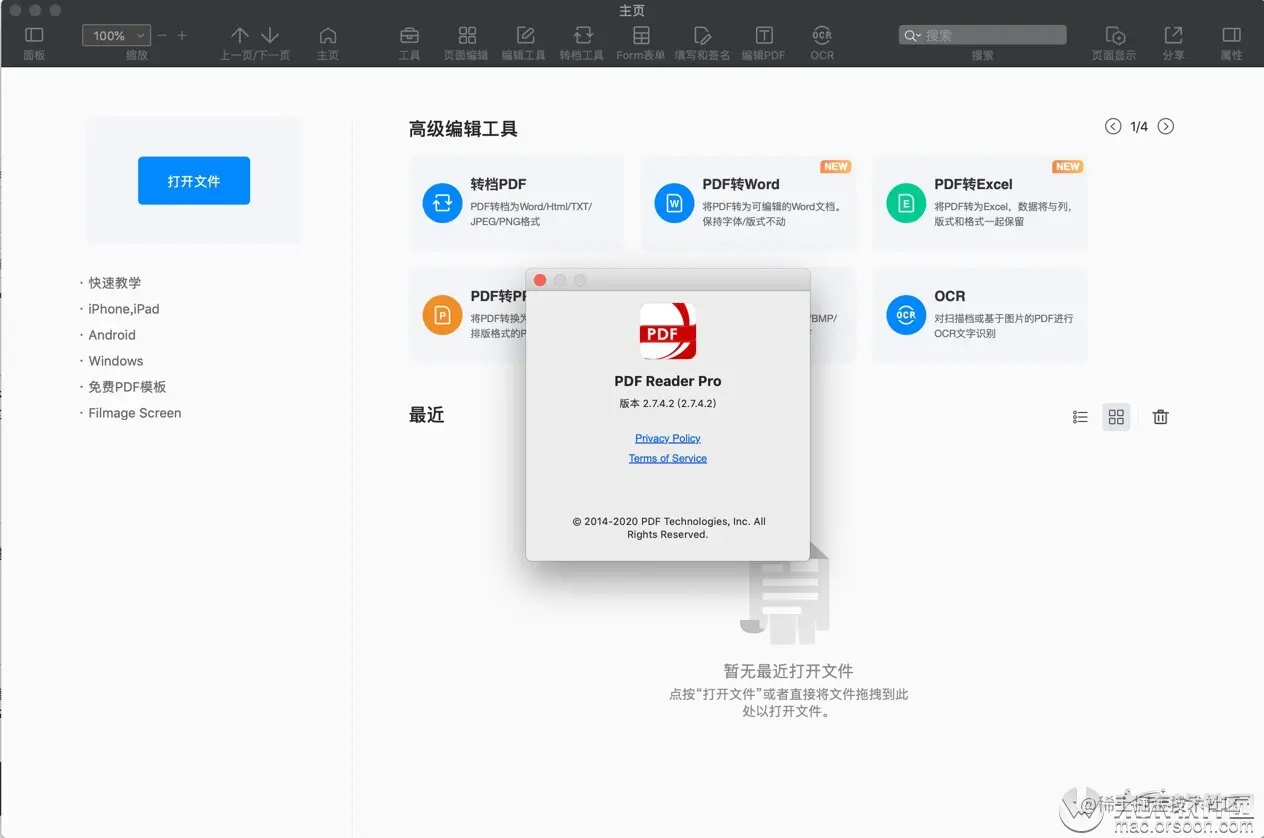Go to next tools page arrow

click(x=1165, y=126)
